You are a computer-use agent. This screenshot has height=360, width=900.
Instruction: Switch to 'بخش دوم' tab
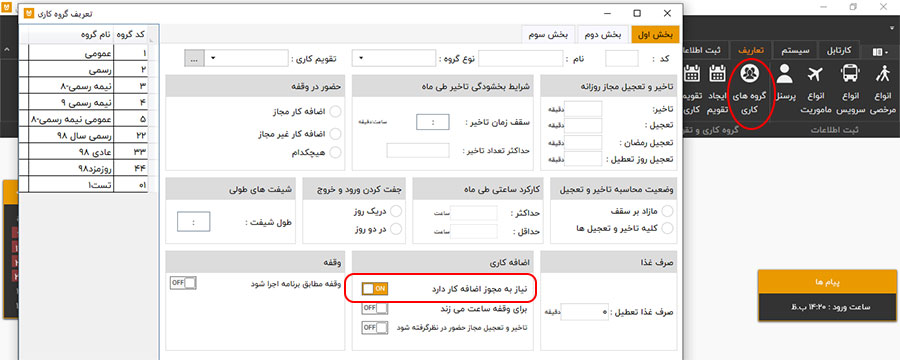click(603, 34)
